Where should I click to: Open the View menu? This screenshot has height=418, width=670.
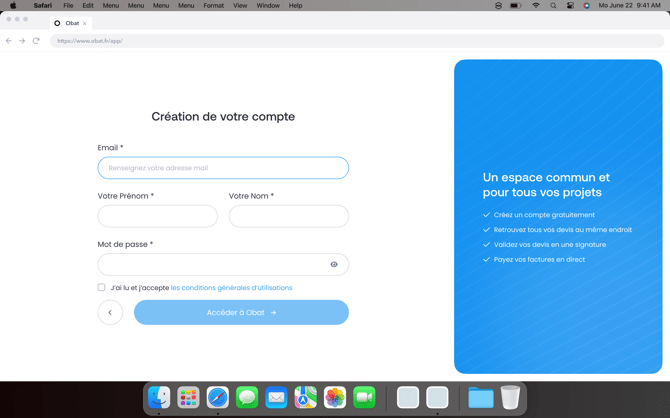pos(240,6)
